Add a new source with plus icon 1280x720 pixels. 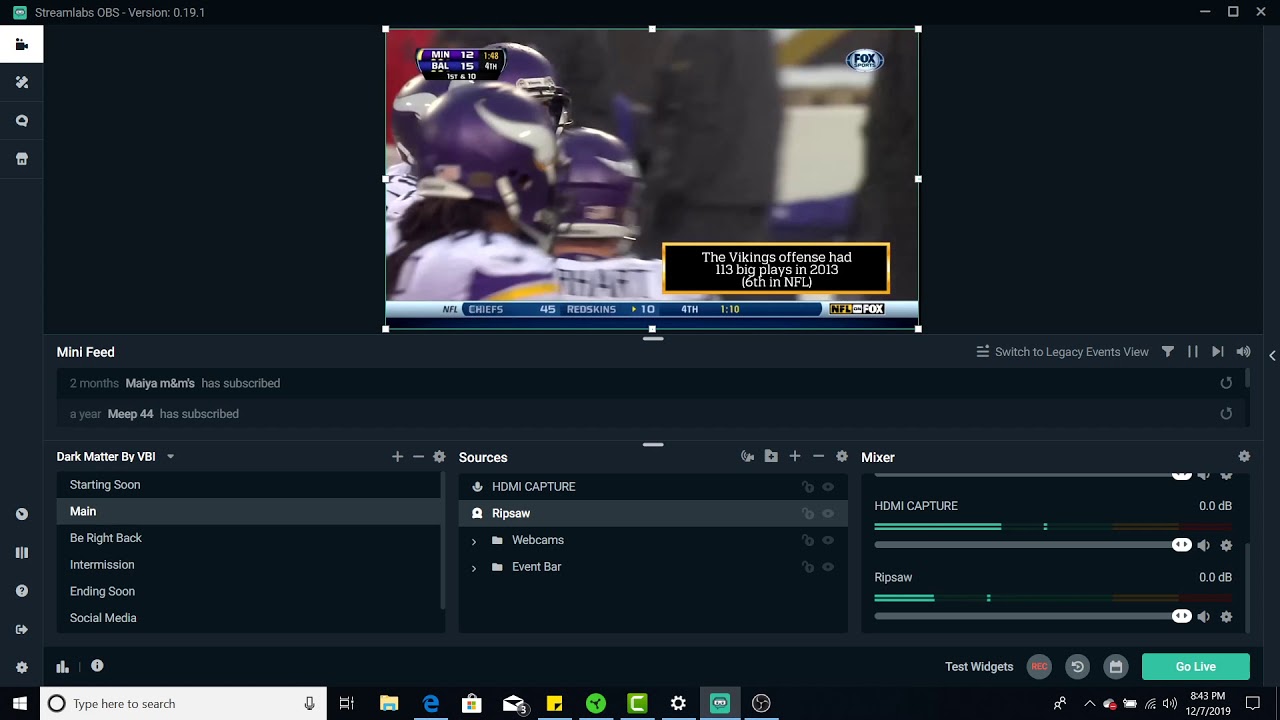(x=795, y=457)
